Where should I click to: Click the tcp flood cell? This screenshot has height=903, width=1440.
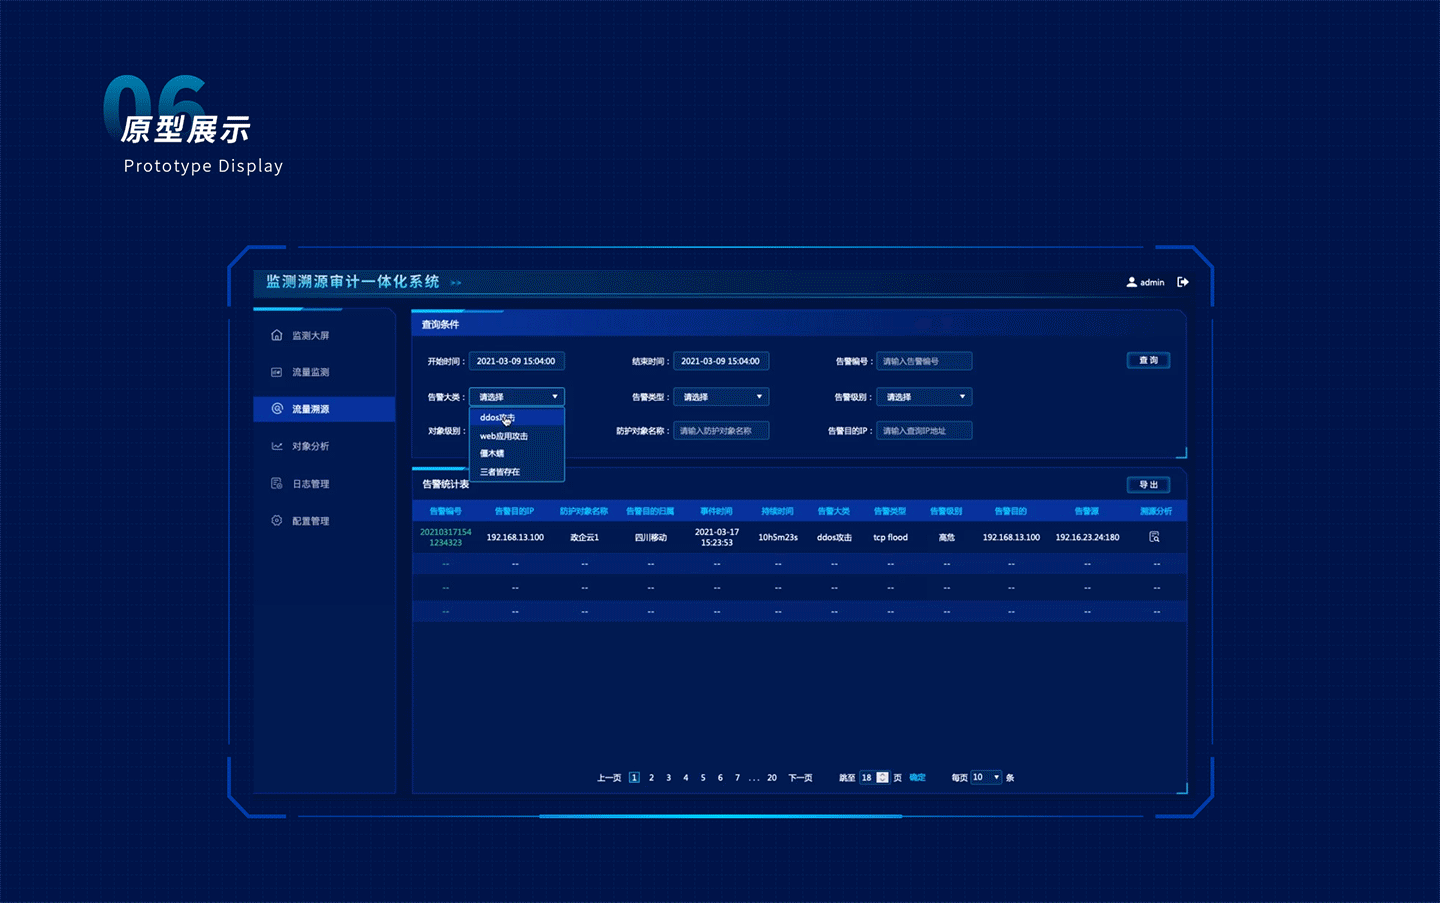coord(890,538)
